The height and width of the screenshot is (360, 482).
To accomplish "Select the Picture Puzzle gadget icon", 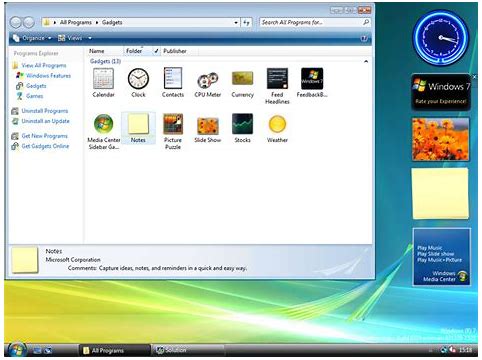I will tap(173, 124).
